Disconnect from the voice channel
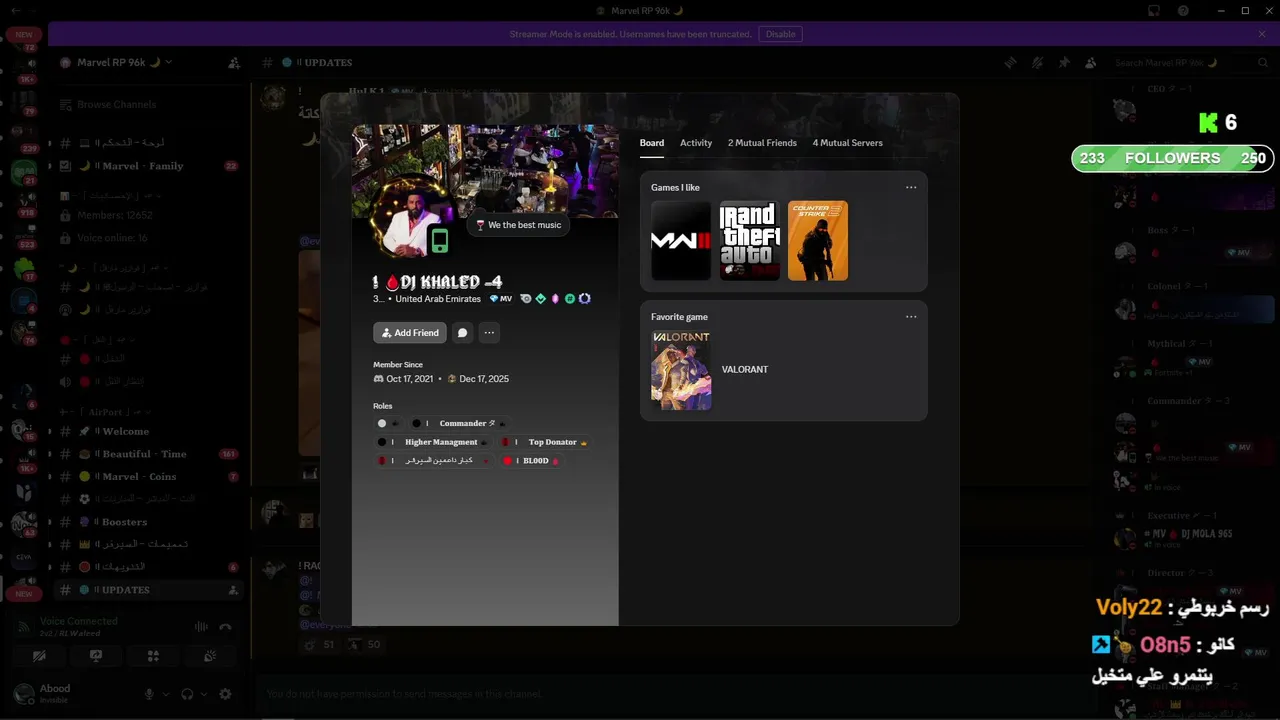 click(226, 627)
